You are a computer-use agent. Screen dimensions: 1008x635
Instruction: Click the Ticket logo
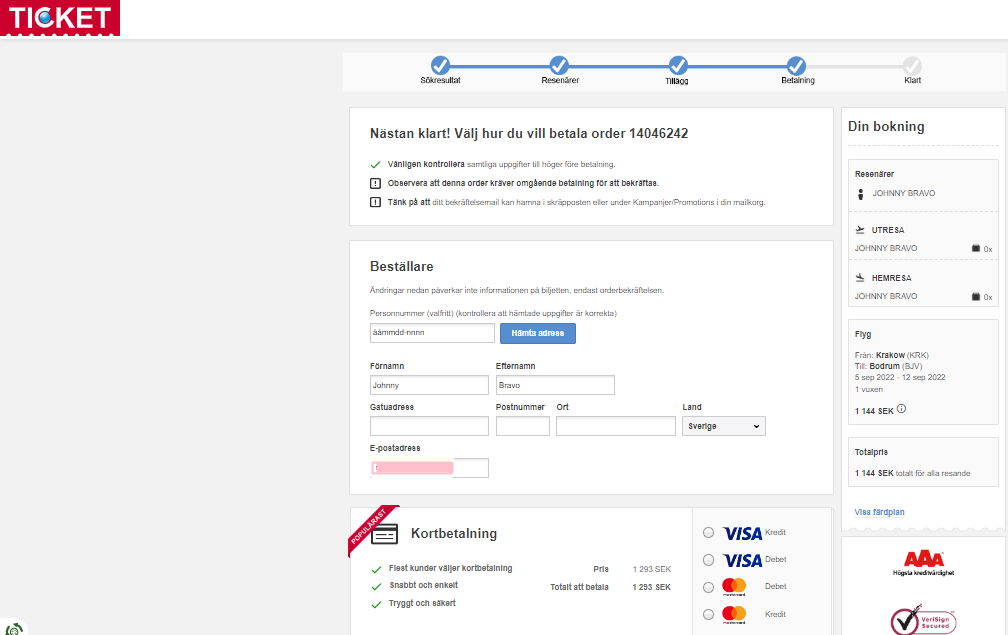coord(60,18)
